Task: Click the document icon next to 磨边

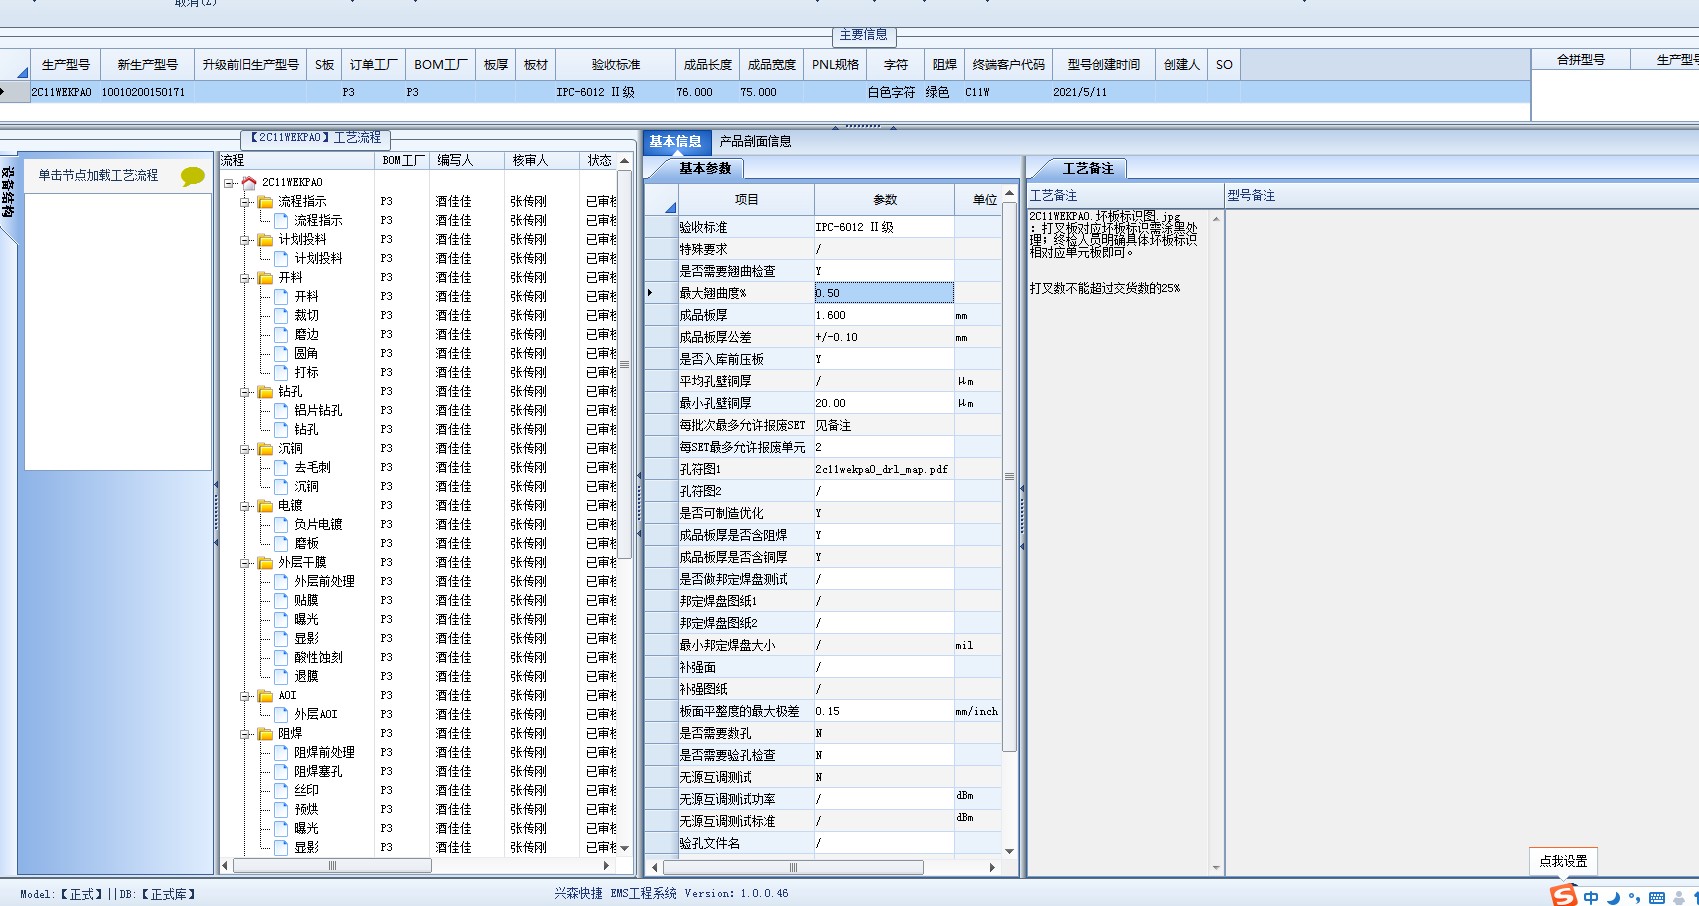Action: pyautogui.click(x=282, y=334)
